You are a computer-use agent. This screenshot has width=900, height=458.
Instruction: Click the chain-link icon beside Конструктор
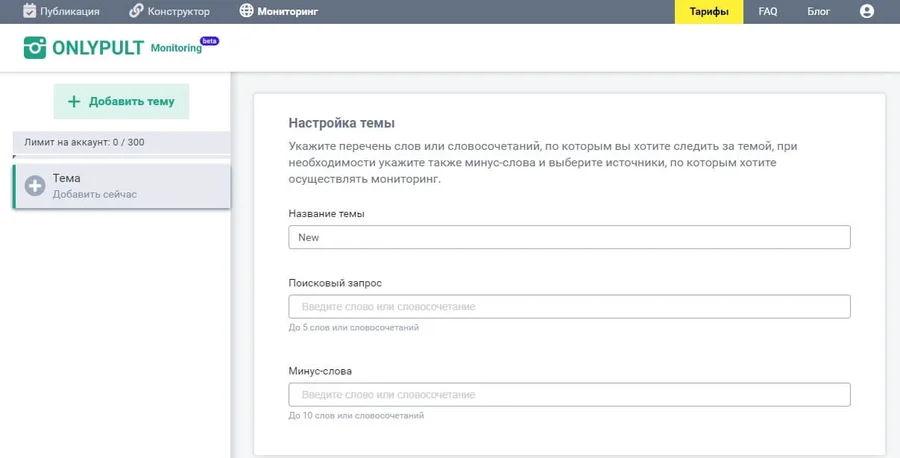137,12
